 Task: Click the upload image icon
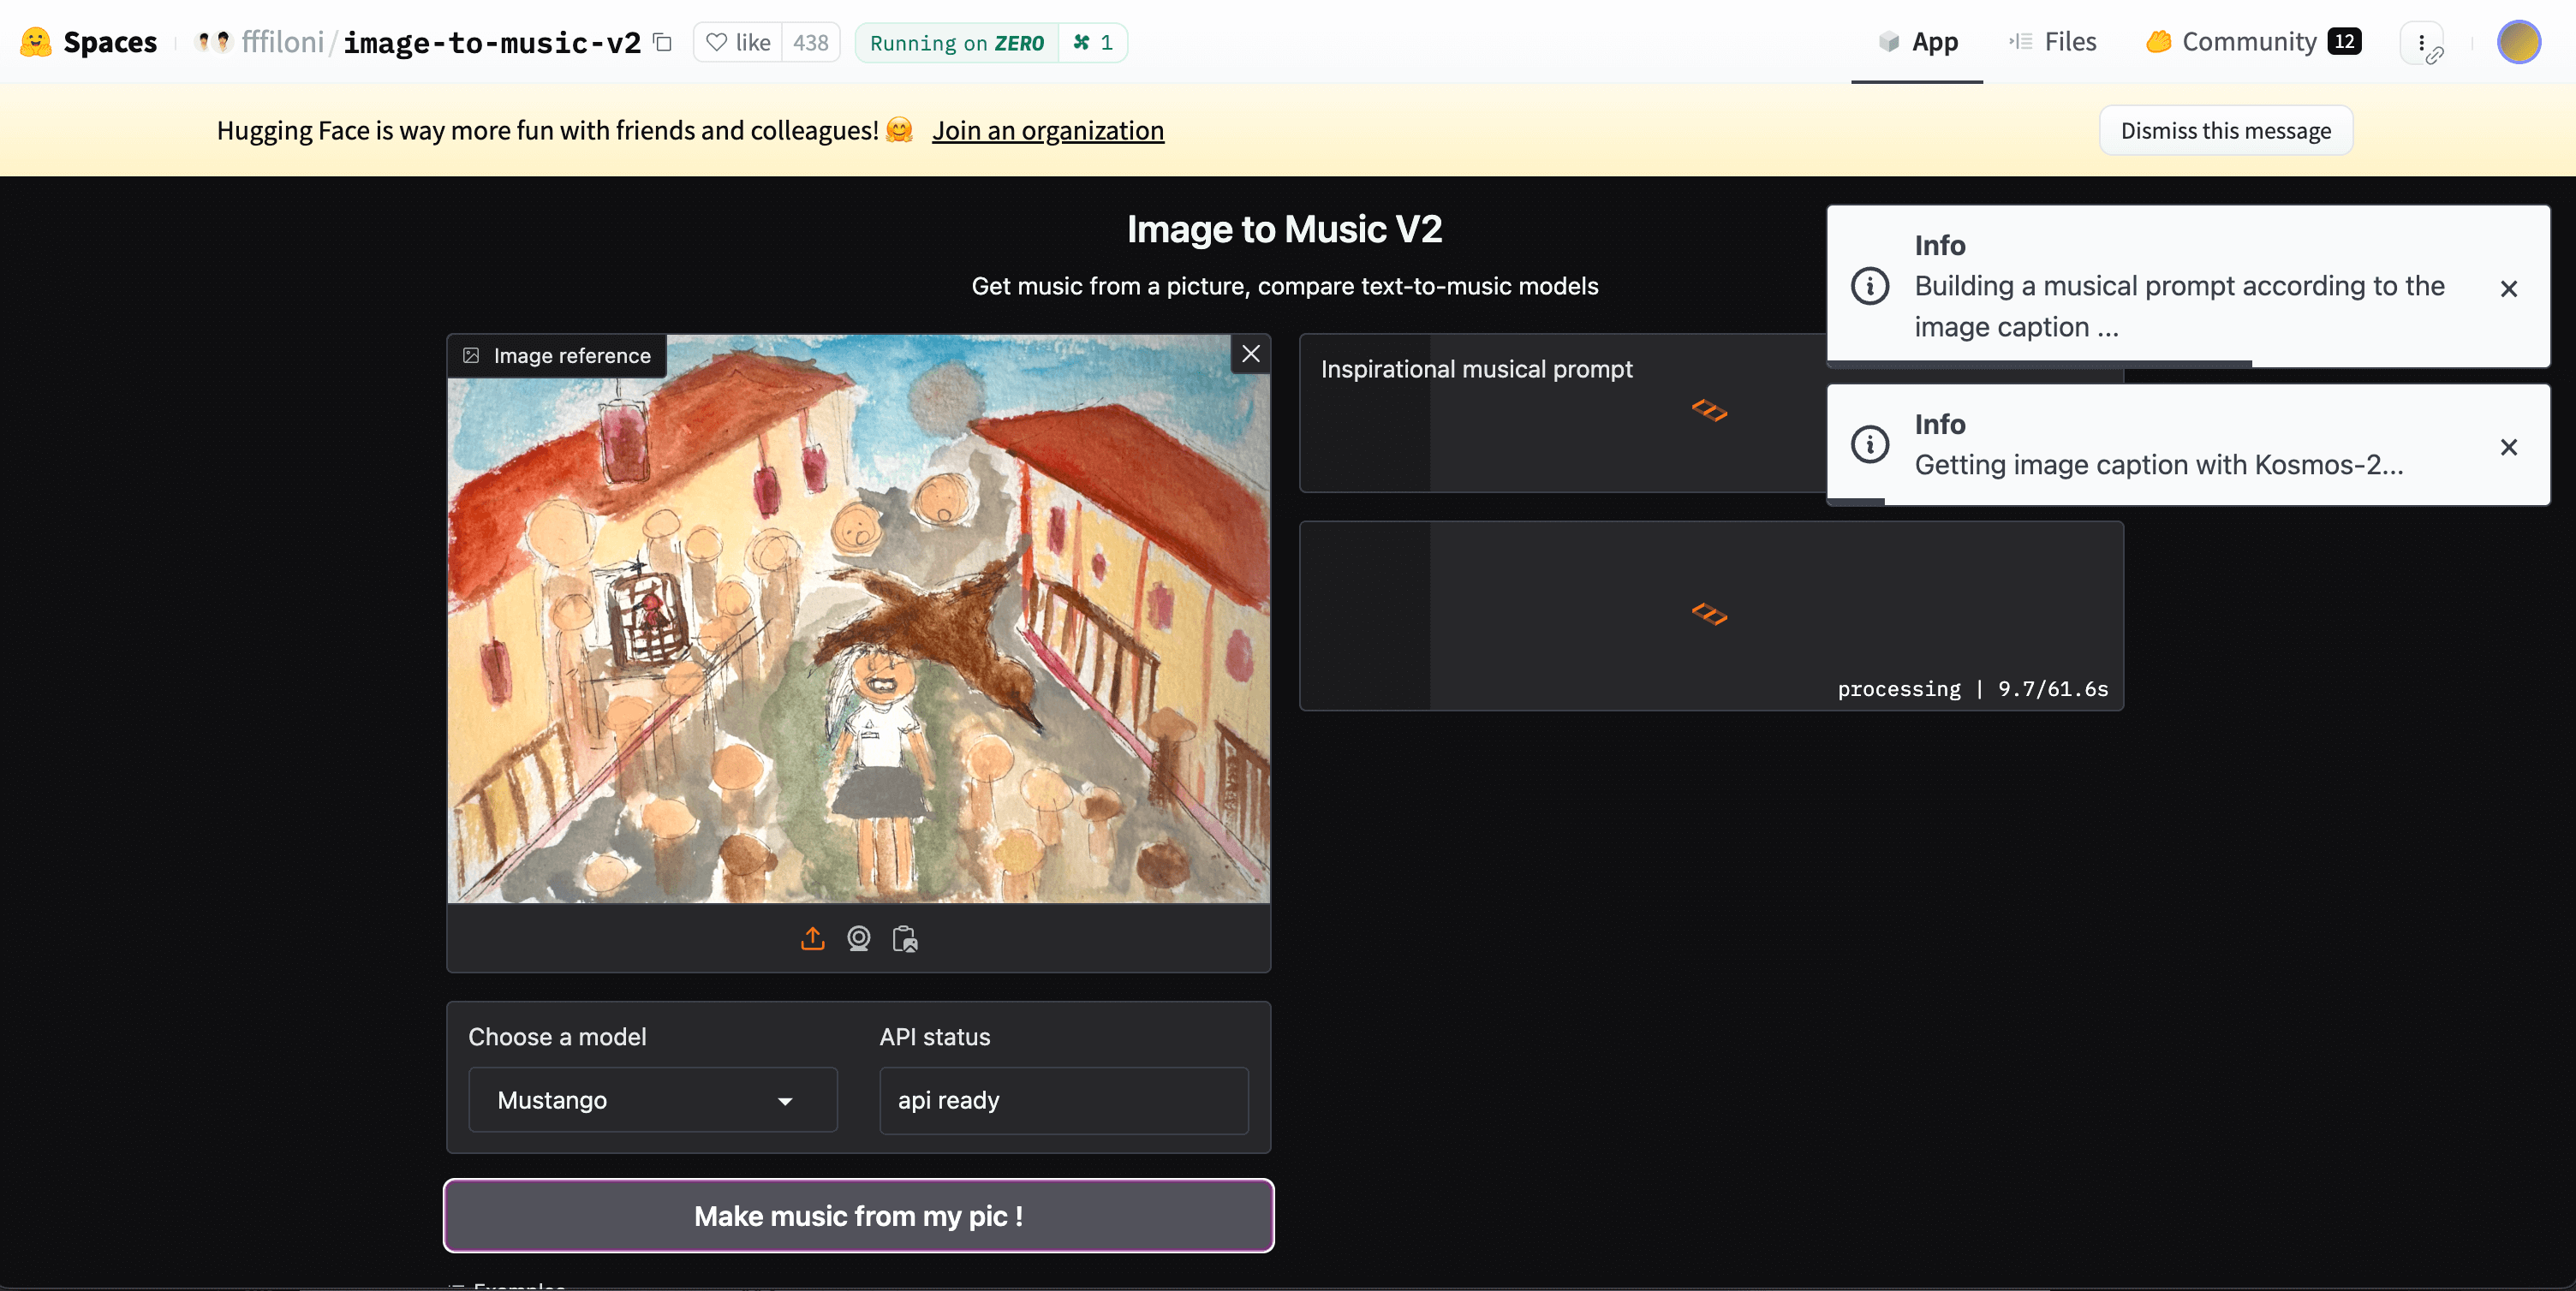click(812, 938)
